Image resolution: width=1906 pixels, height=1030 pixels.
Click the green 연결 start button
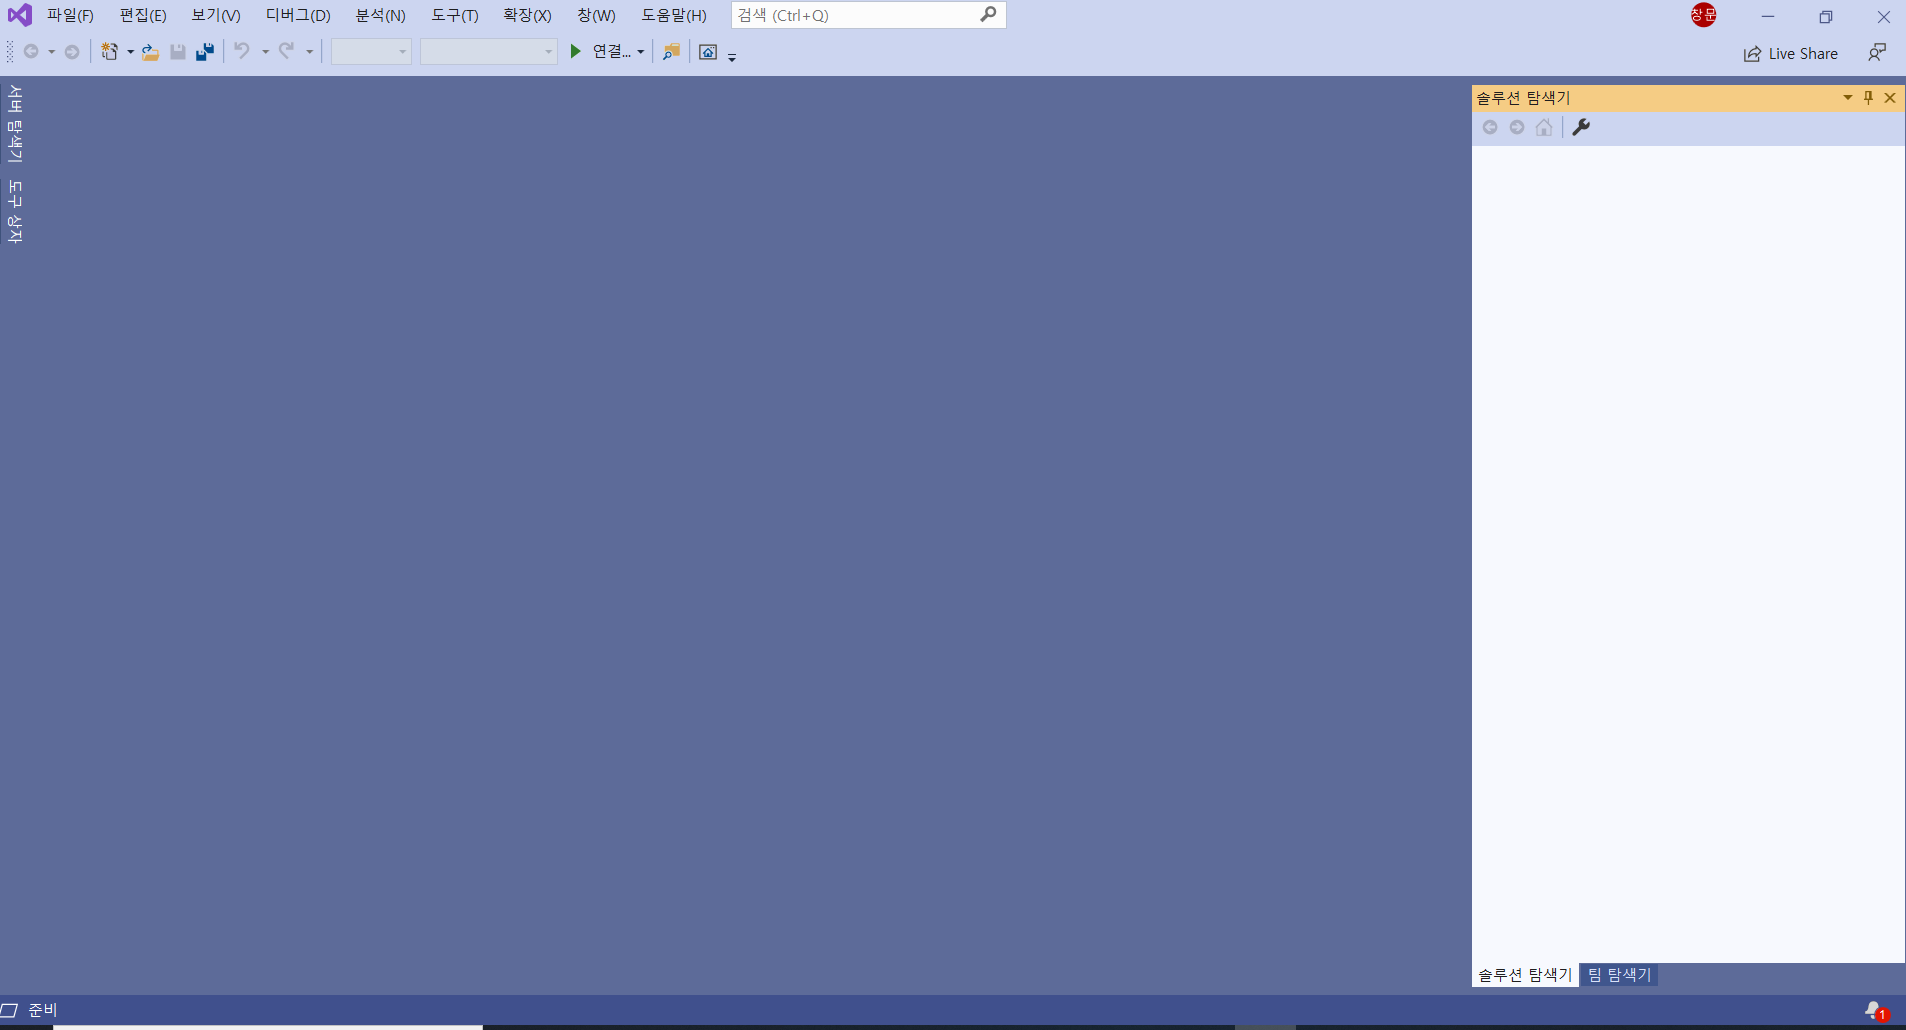click(x=601, y=52)
